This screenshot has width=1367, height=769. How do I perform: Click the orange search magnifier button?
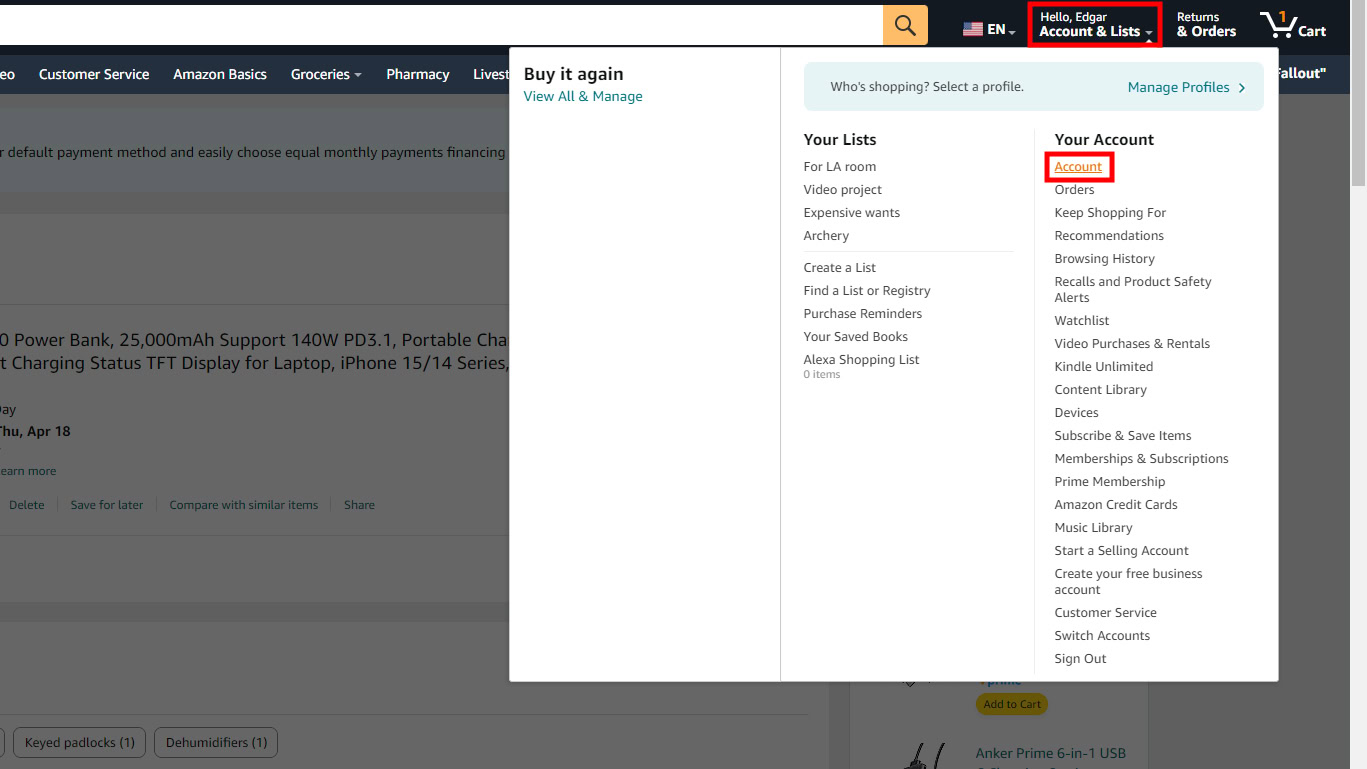[905, 26]
